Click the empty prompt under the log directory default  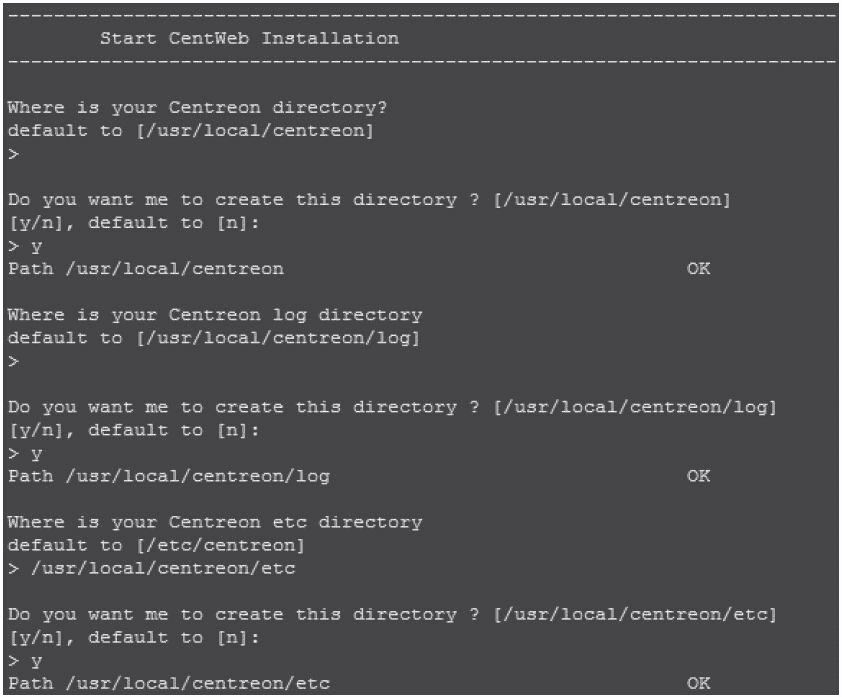pos(13,361)
